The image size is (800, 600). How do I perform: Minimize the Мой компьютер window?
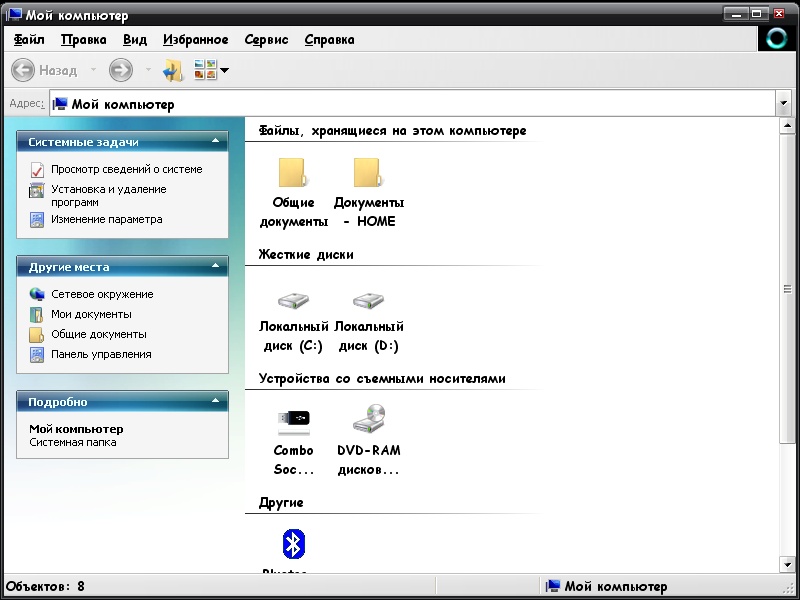(x=736, y=13)
